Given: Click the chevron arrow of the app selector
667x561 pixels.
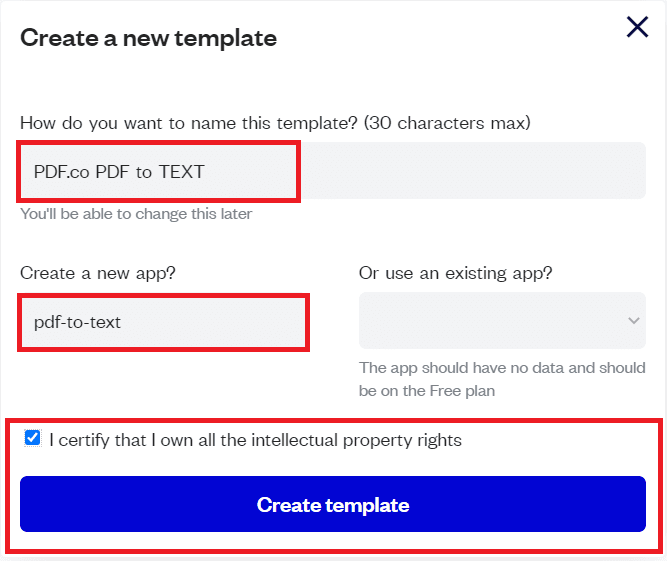Looking at the screenshot, I should click(633, 320).
